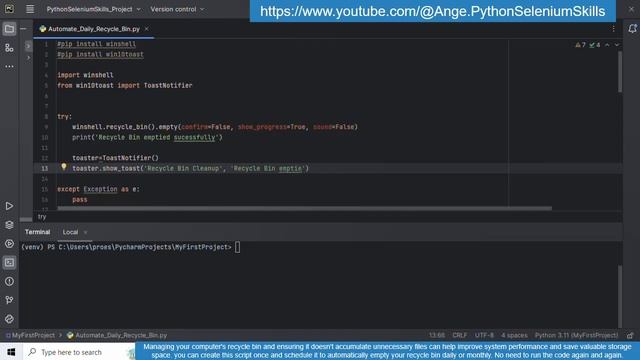Toggle read-only lock icon in status bar

pyautogui.click(x=630, y=336)
